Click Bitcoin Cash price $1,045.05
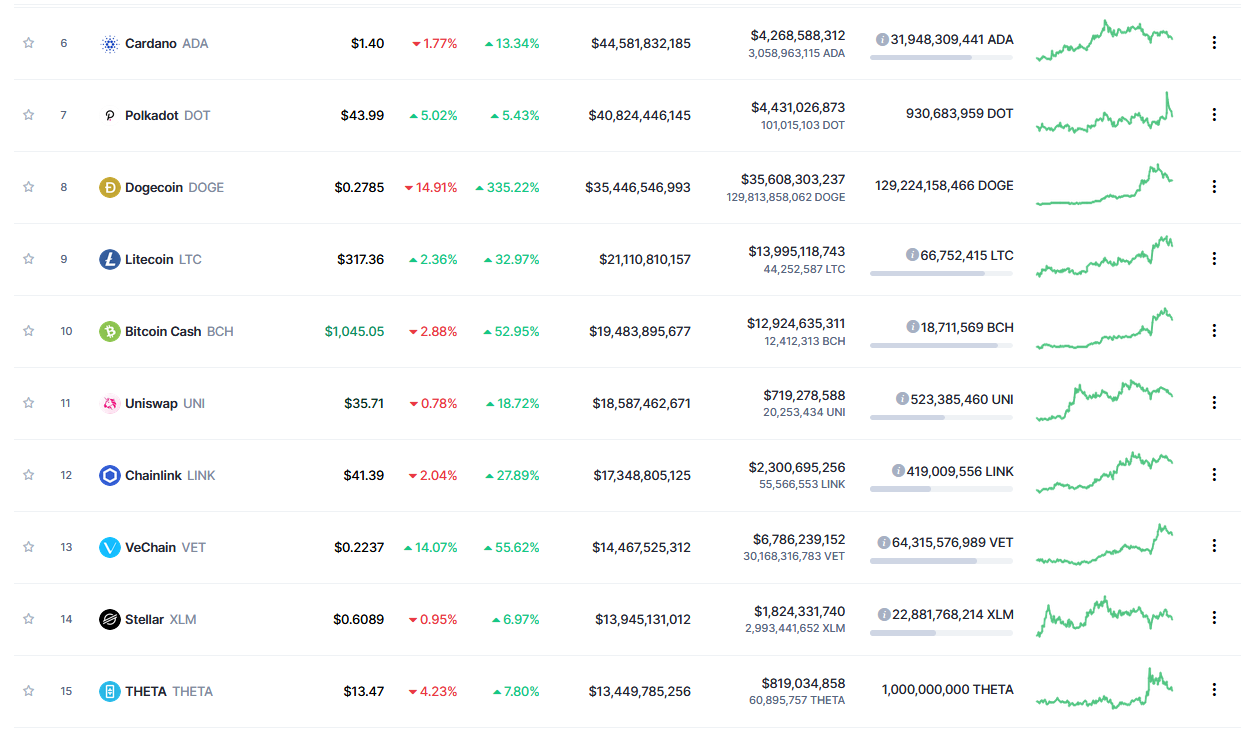 [354, 332]
